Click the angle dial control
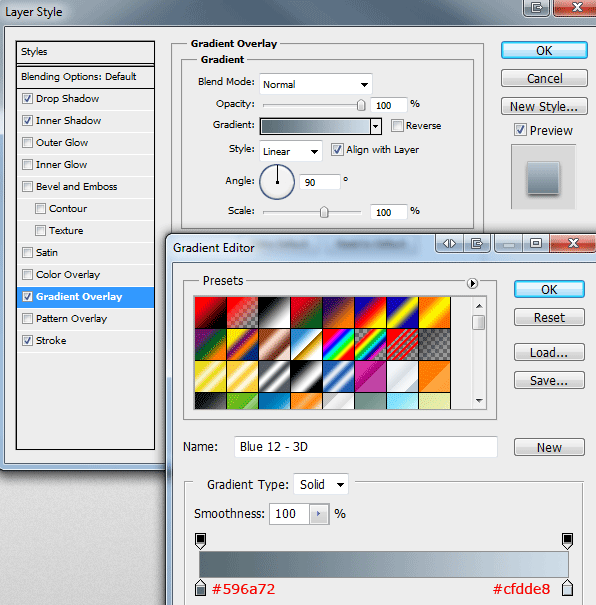 277,182
